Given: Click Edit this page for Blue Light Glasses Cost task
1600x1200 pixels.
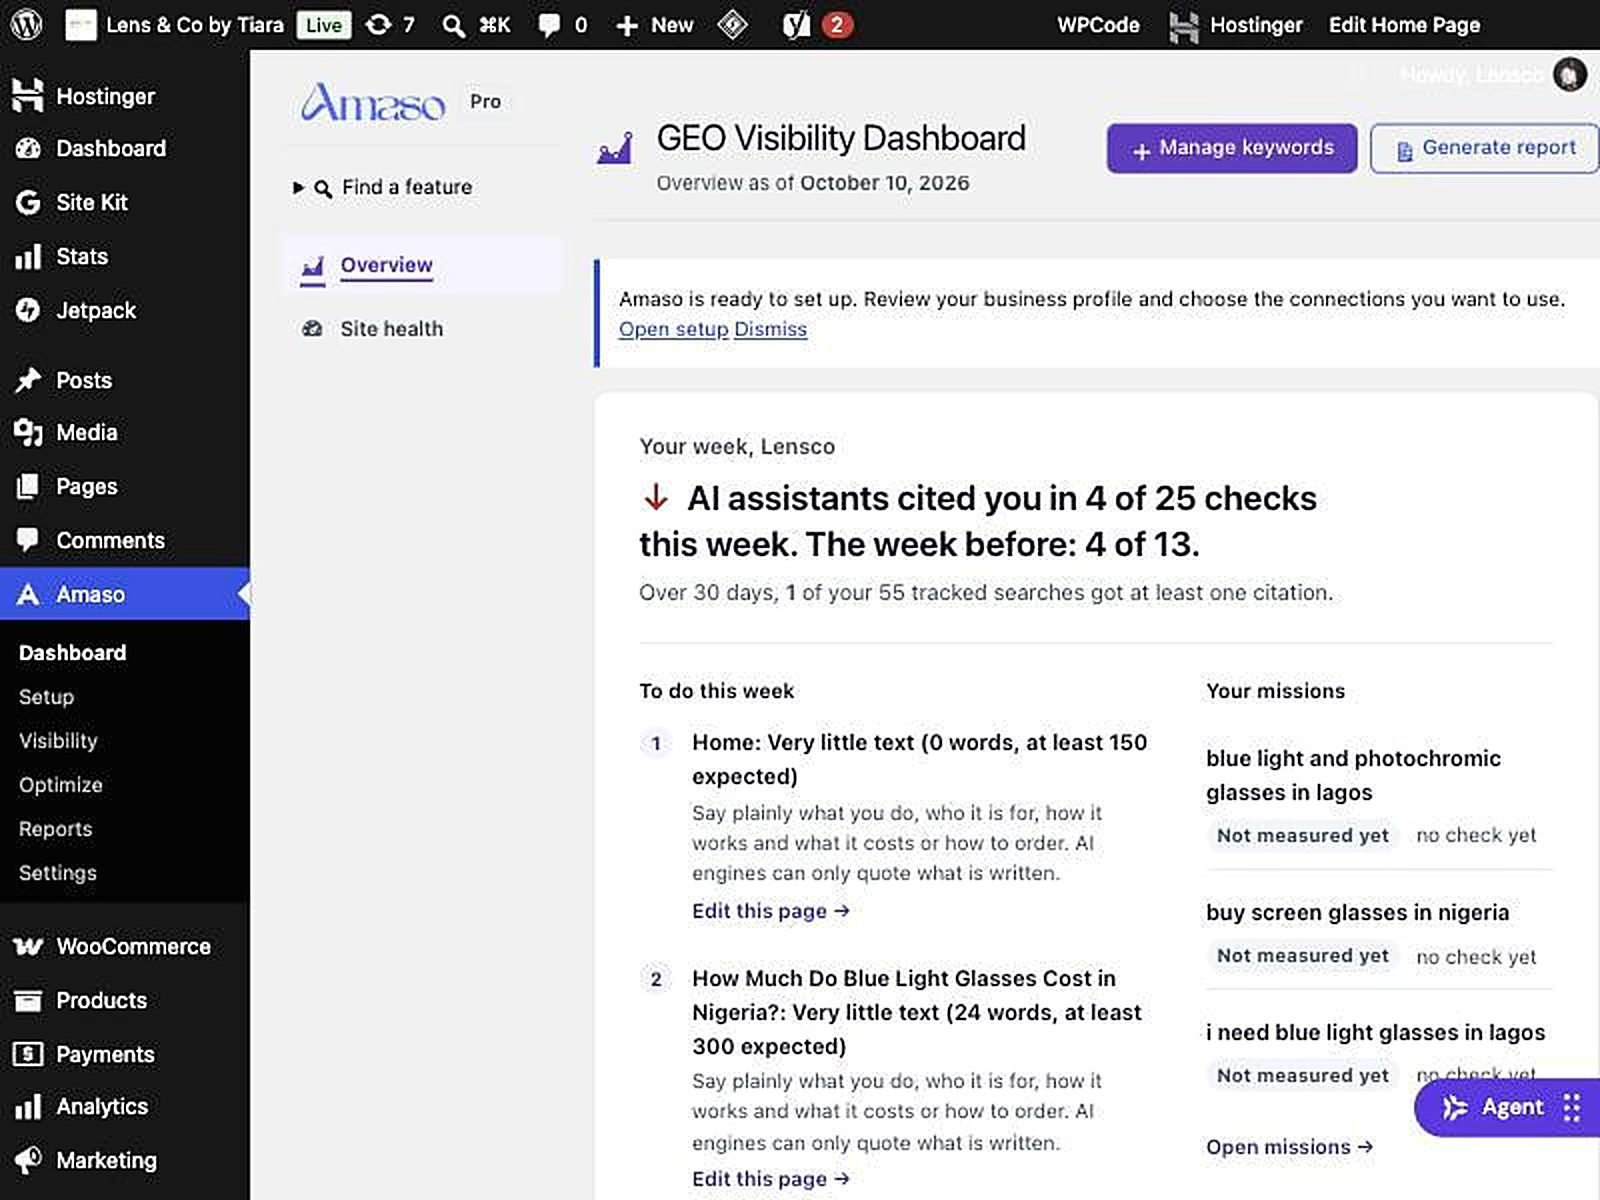Looking at the screenshot, I should pyautogui.click(x=771, y=1179).
